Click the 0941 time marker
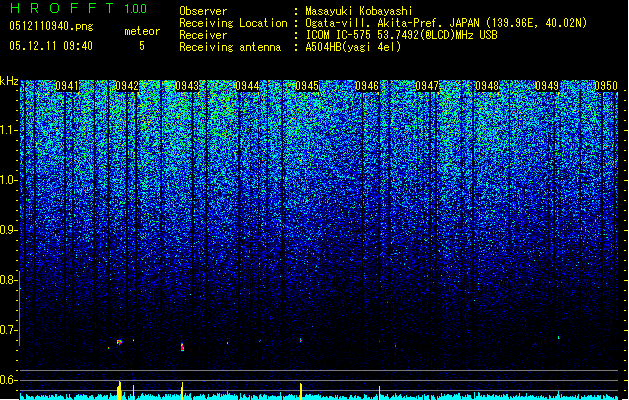This screenshot has width=629, height=400. [x=67, y=86]
